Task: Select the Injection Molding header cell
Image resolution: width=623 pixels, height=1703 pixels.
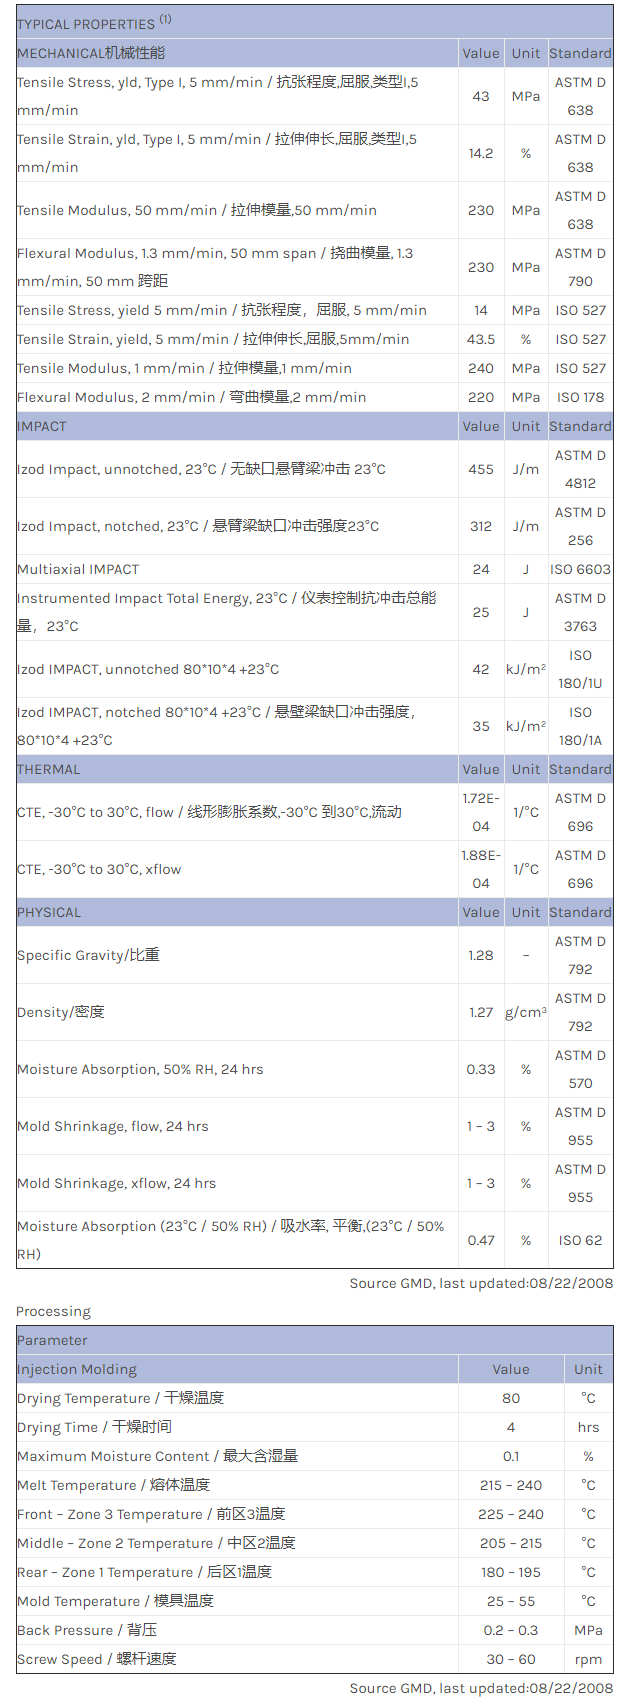Action: click(x=77, y=1369)
